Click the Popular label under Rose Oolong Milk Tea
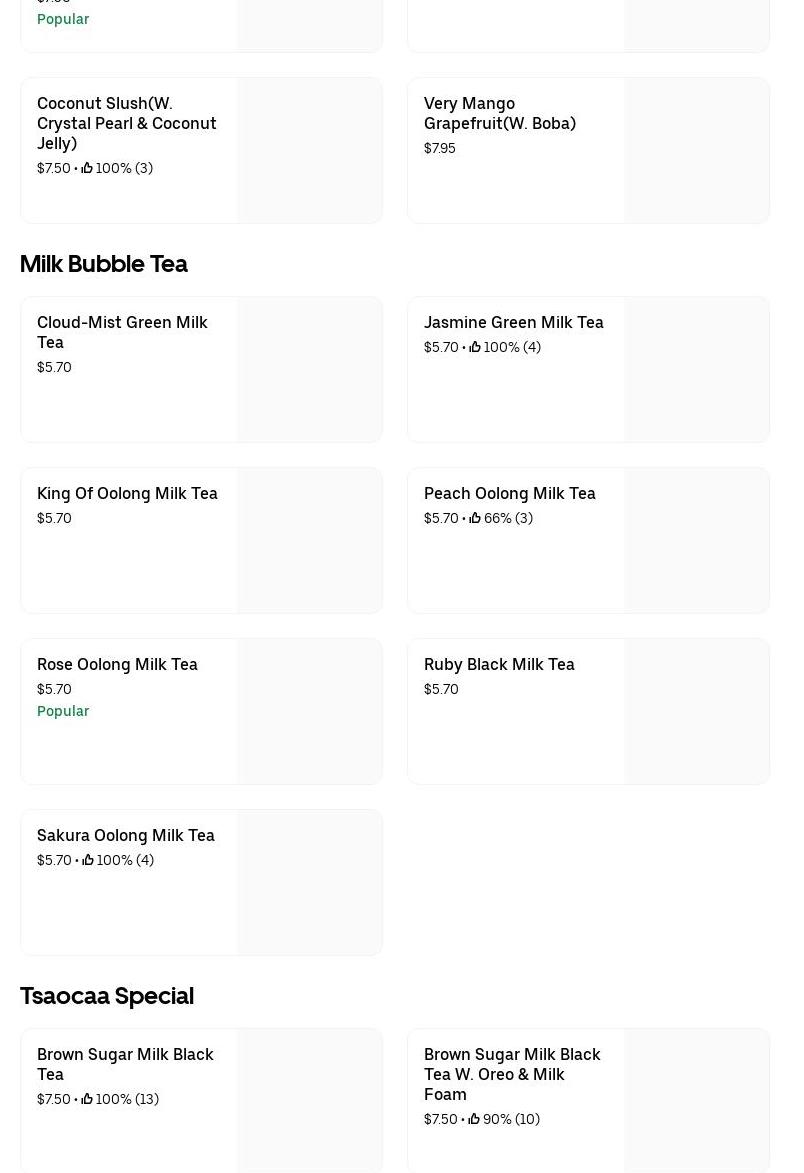The width and height of the screenshot is (804, 1173). (x=63, y=711)
